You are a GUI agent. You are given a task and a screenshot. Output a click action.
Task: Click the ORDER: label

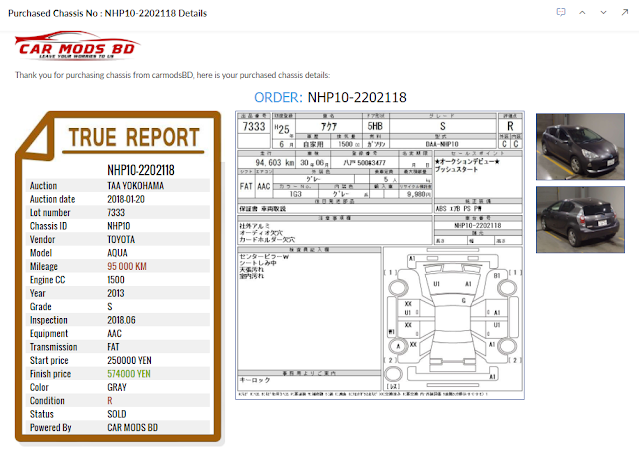pyautogui.click(x=278, y=97)
